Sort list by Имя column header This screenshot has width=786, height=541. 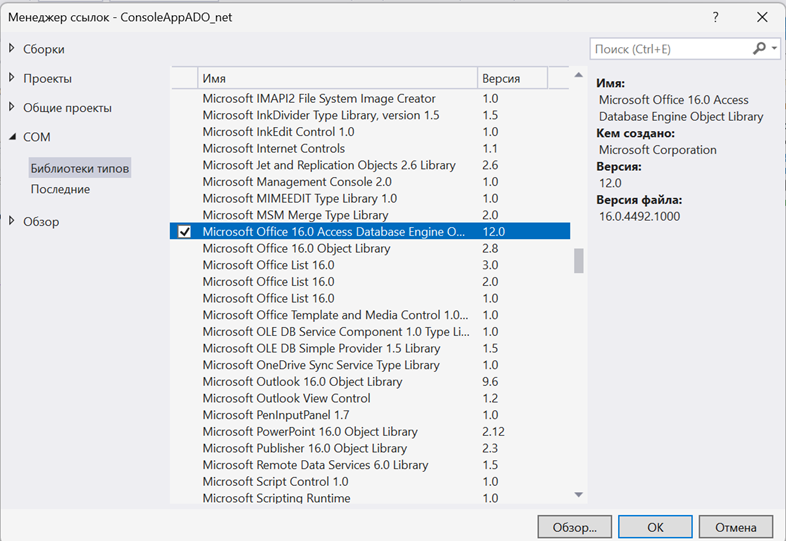point(336,78)
